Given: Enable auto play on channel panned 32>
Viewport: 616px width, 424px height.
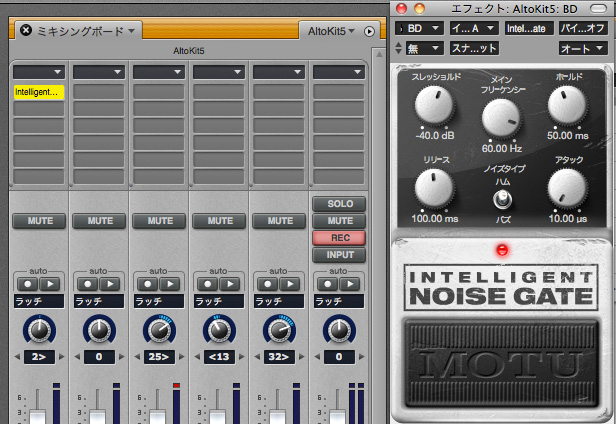Looking at the screenshot, I should coord(290,284).
